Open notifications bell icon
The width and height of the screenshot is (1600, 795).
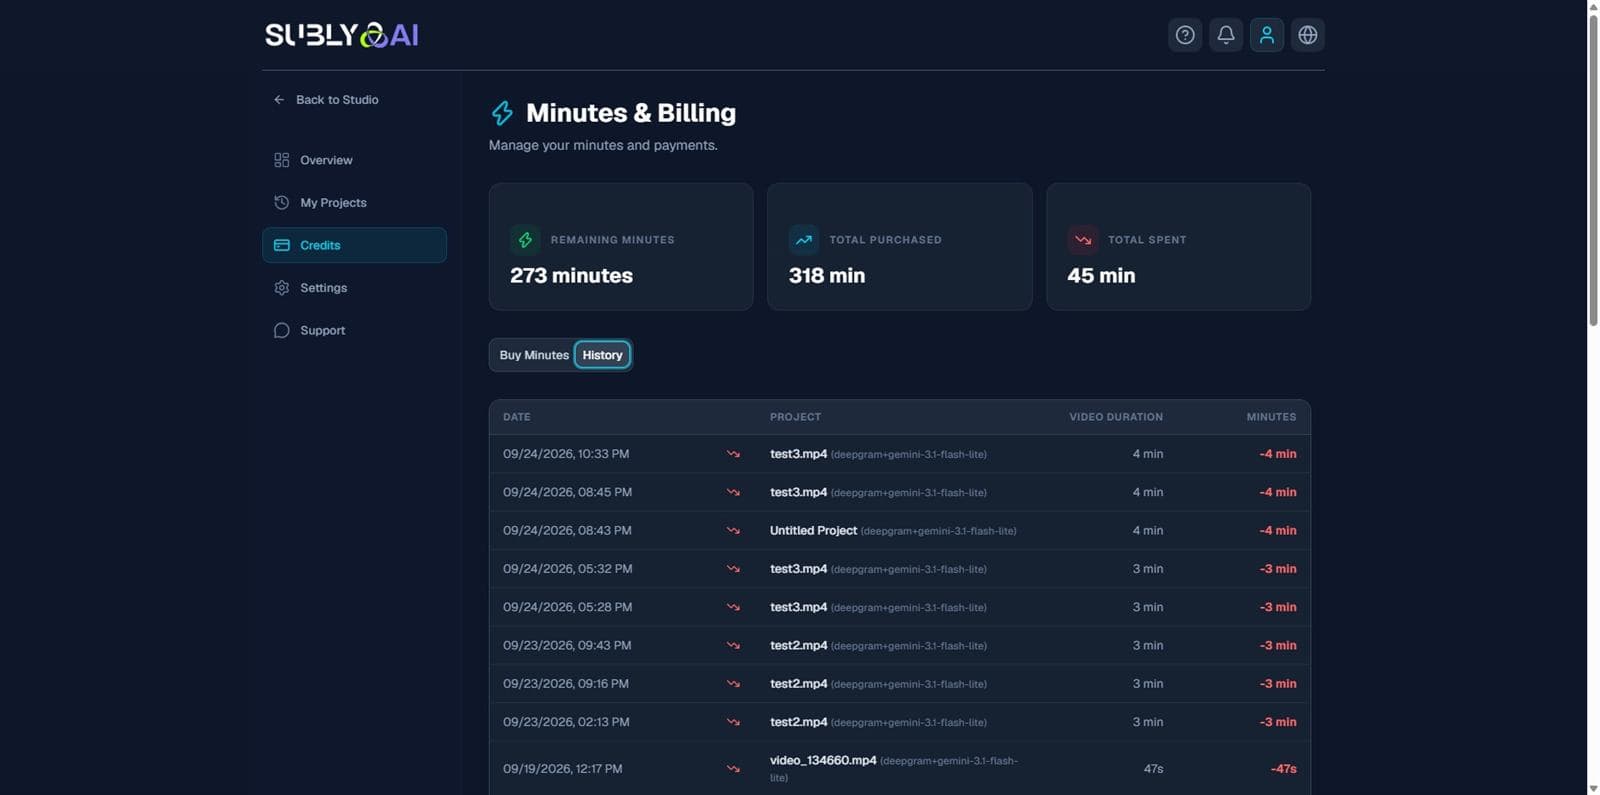coord(1226,35)
